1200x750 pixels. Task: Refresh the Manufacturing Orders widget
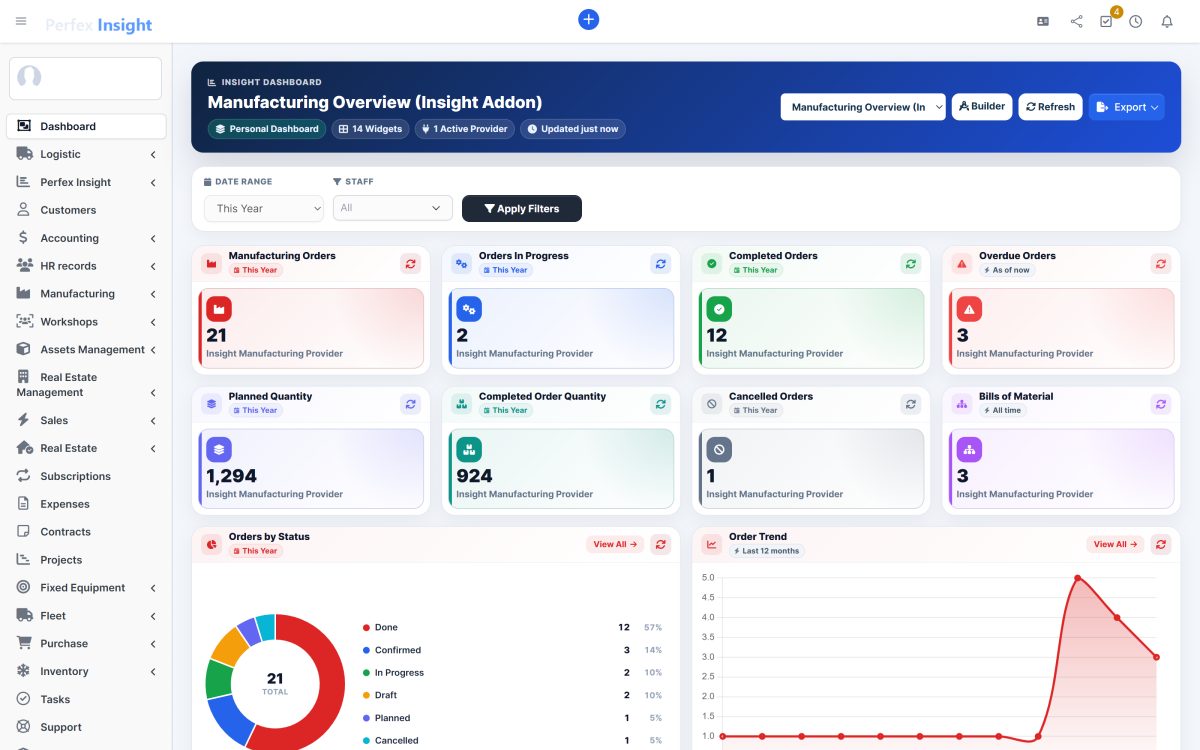(410, 263)
